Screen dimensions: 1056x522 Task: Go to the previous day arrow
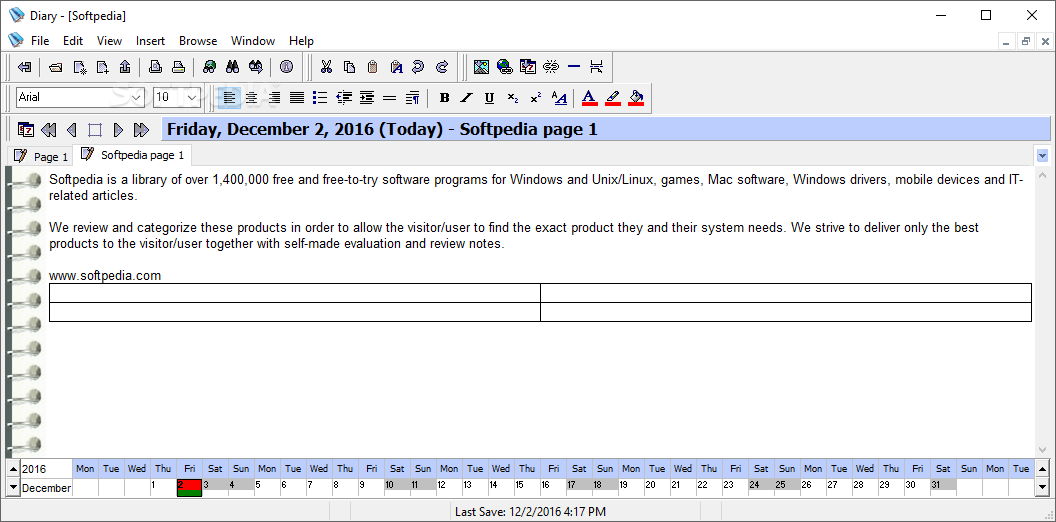(71, 129)
